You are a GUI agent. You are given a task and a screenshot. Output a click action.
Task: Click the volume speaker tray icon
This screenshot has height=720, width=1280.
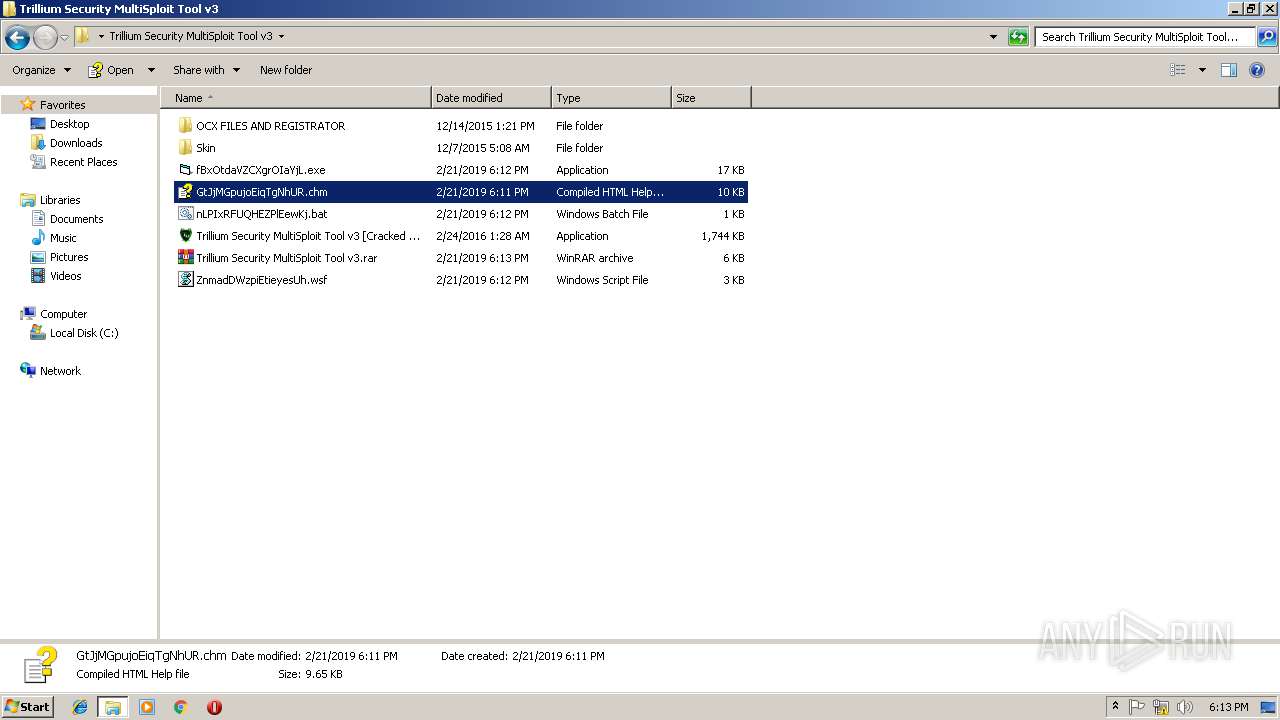[x=1185, y=707]
